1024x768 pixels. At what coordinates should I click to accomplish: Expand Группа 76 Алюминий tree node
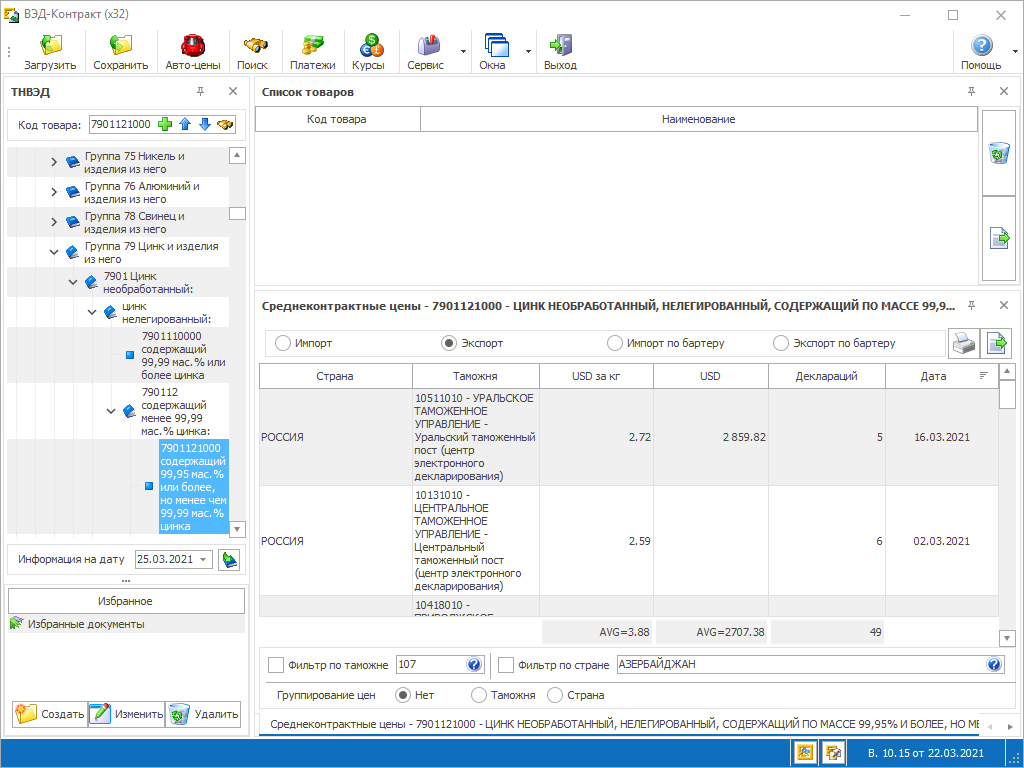(x=54, y=192)
